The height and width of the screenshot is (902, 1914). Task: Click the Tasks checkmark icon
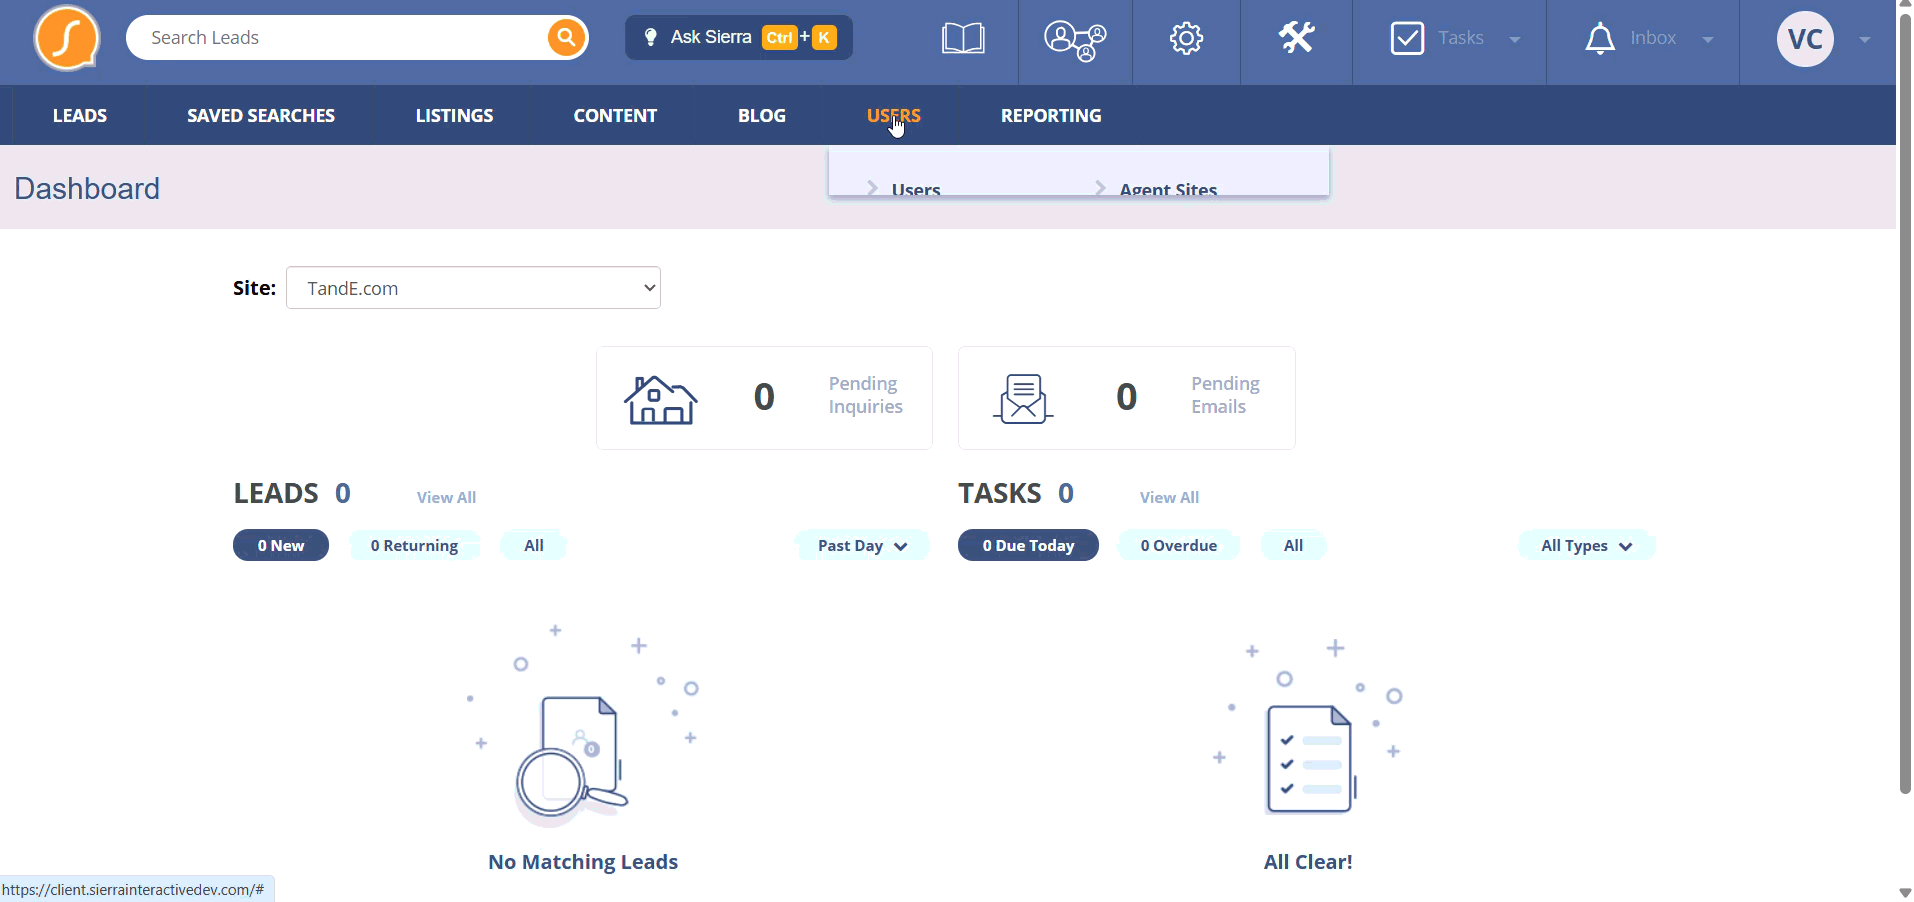[1407, 39]
